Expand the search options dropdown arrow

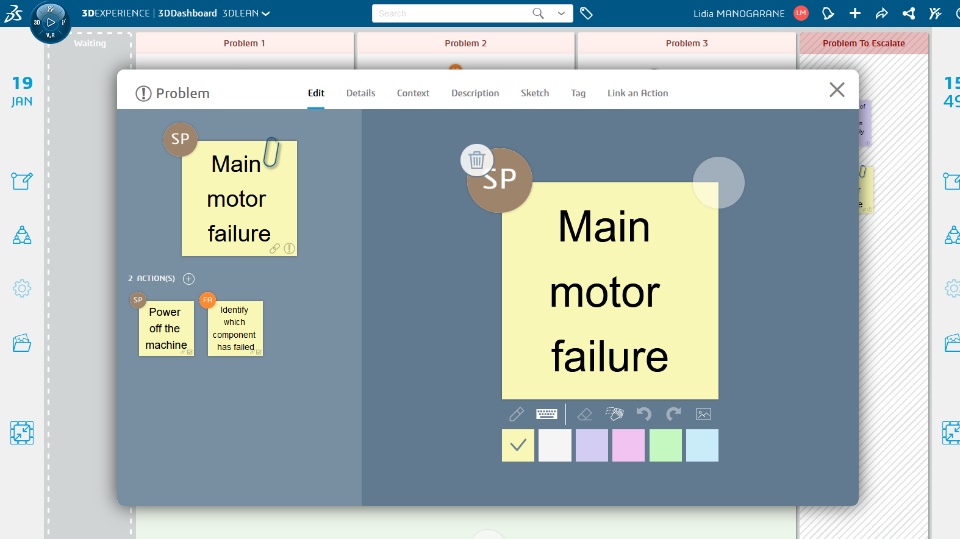[x=561, y=13]
